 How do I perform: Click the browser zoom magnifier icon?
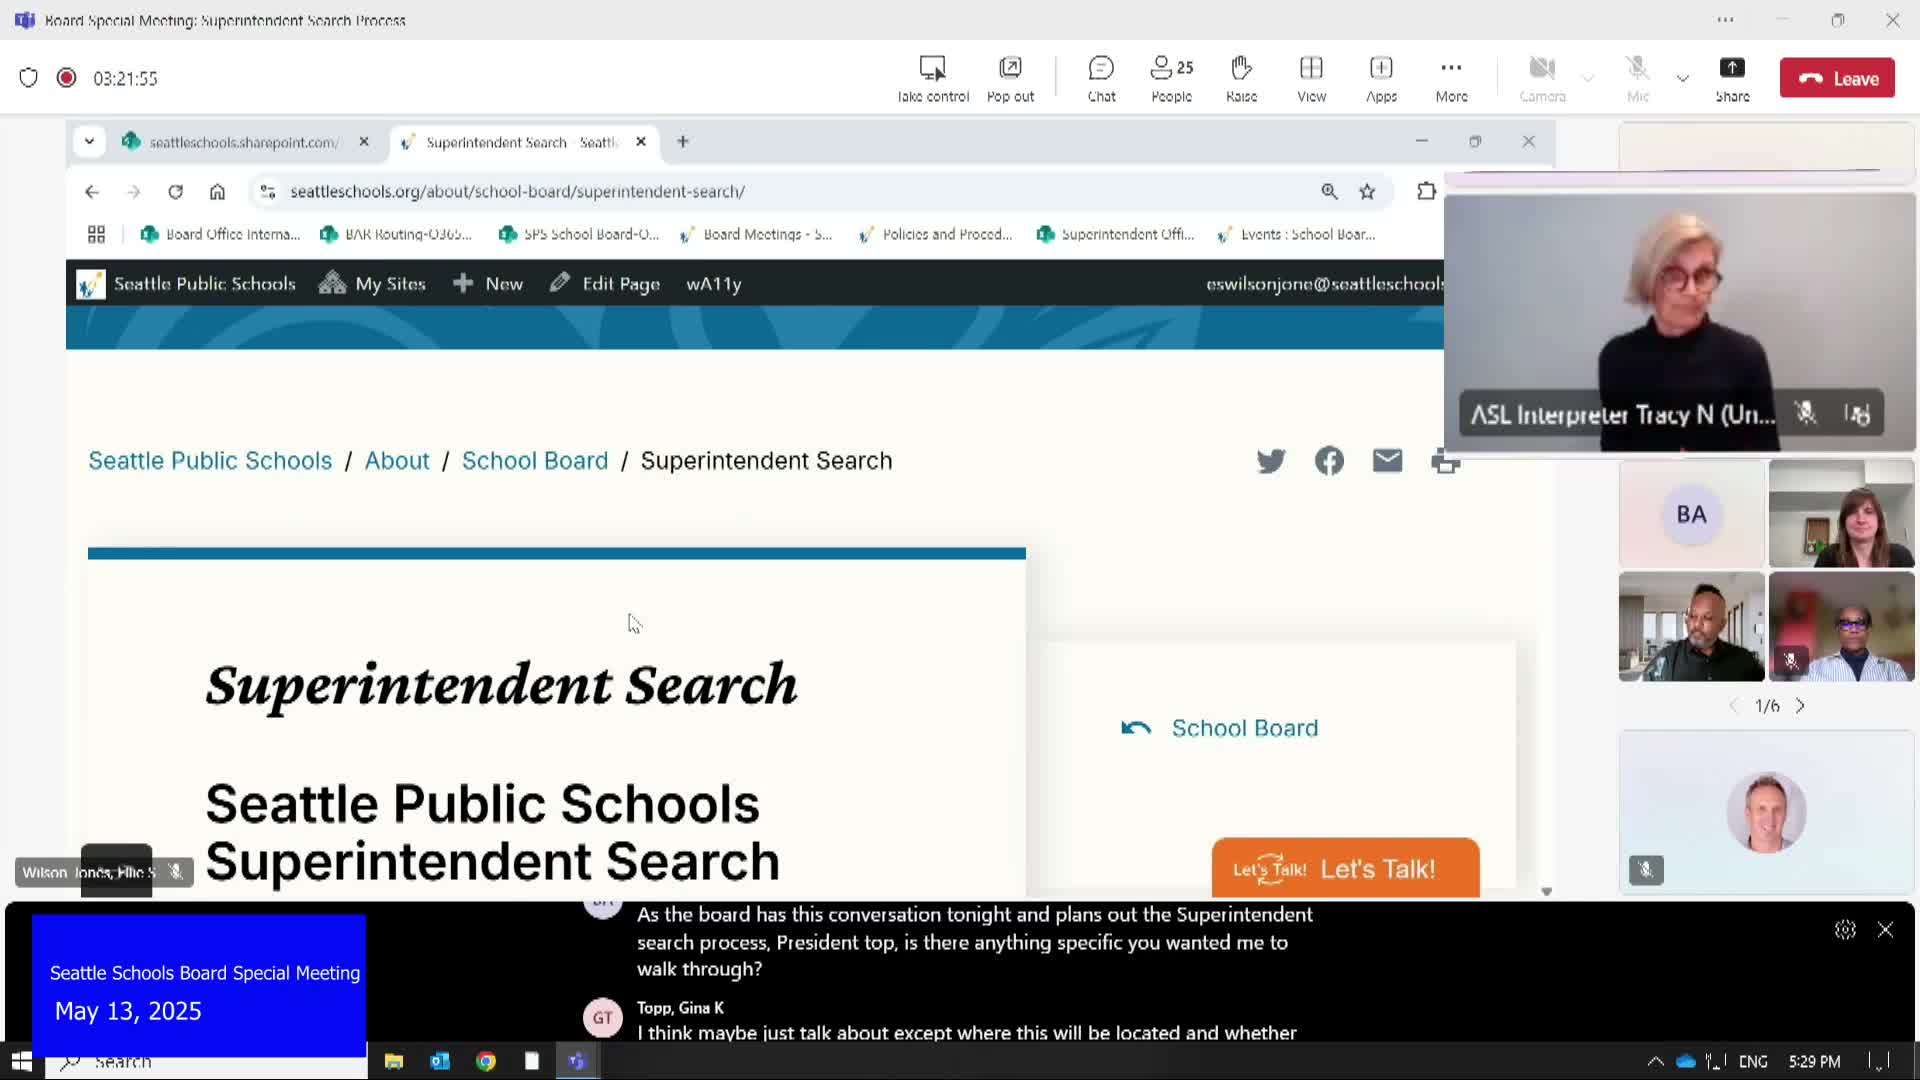(1329, 191)
